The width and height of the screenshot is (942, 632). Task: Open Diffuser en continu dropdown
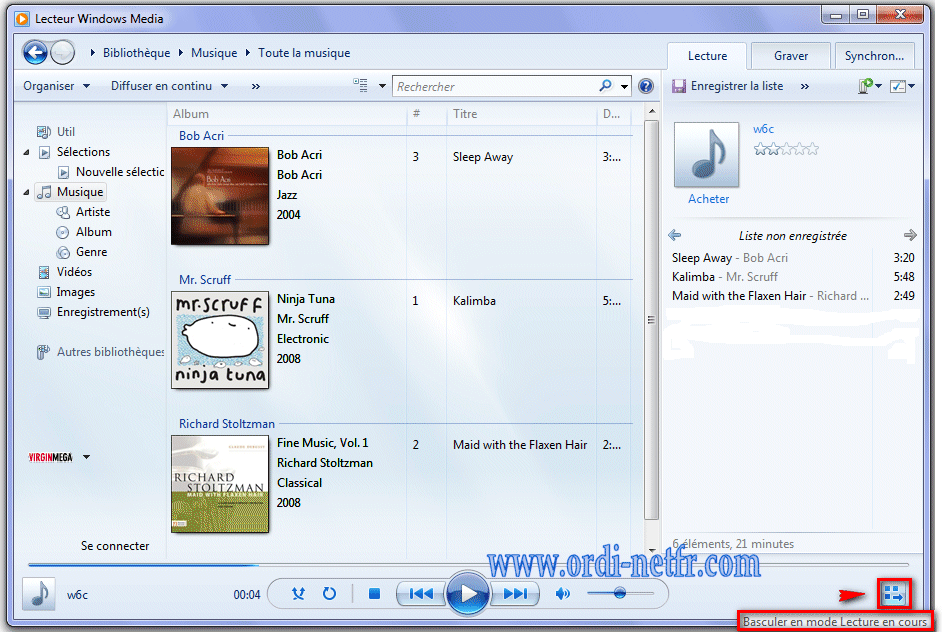point(169,86)
